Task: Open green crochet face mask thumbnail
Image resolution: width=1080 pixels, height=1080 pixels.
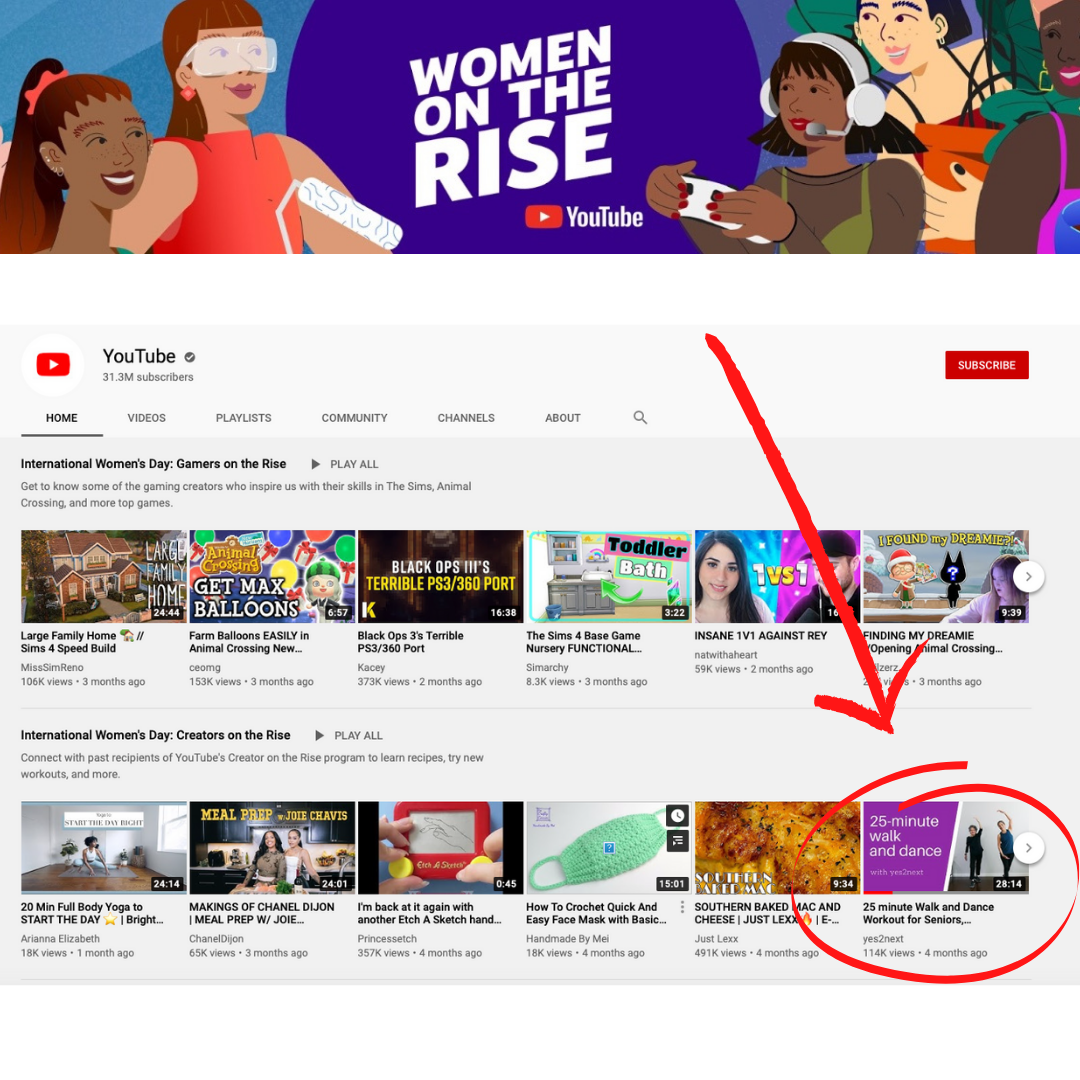Action: click(x=609, y=848)
